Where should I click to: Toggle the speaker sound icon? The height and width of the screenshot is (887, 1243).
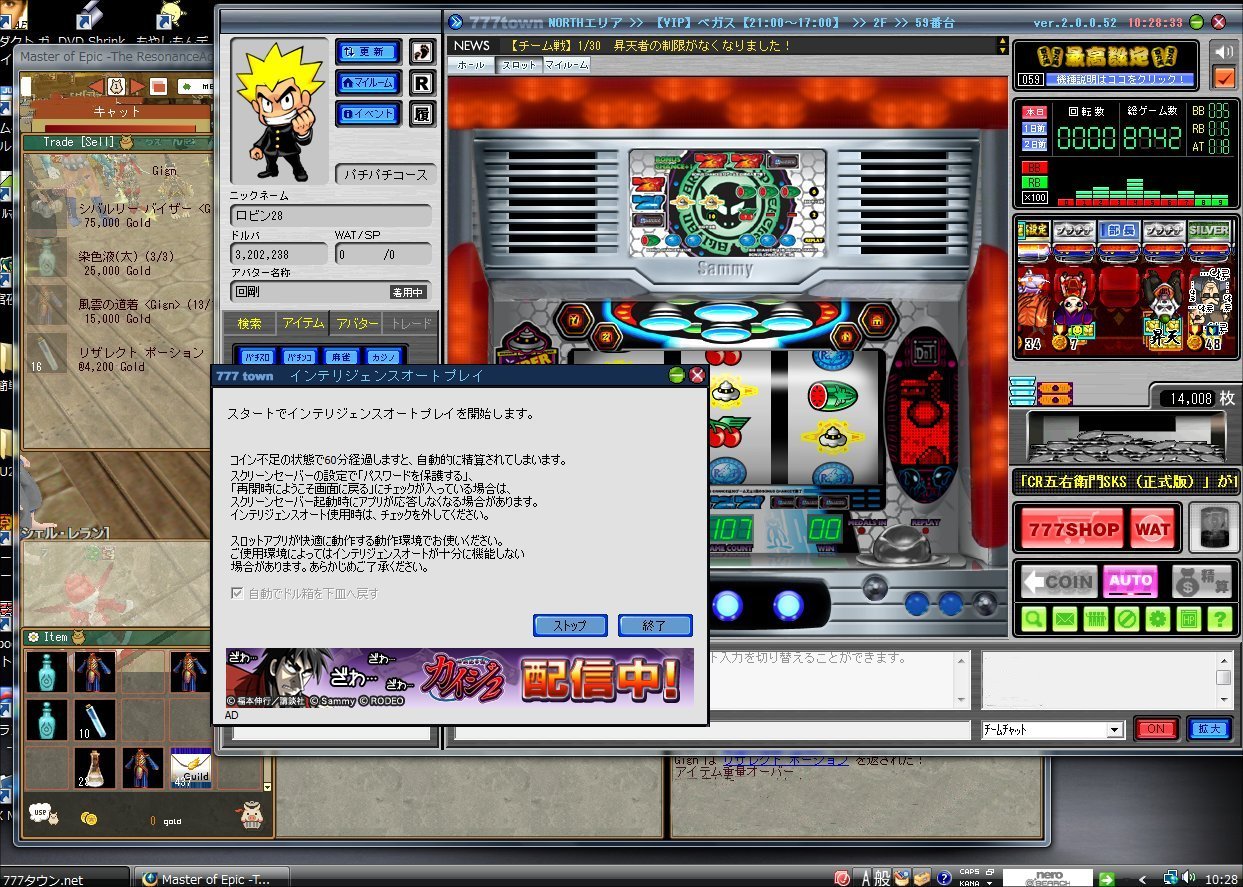click(x=1222, y=52)
